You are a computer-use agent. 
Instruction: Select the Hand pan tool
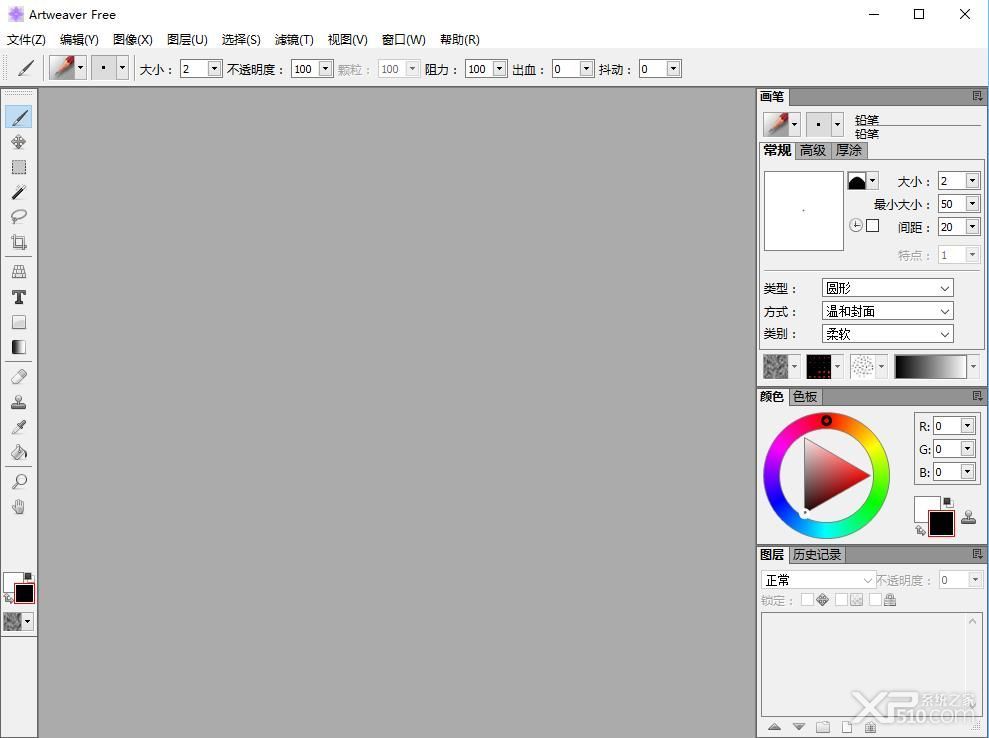coord(19,507)
